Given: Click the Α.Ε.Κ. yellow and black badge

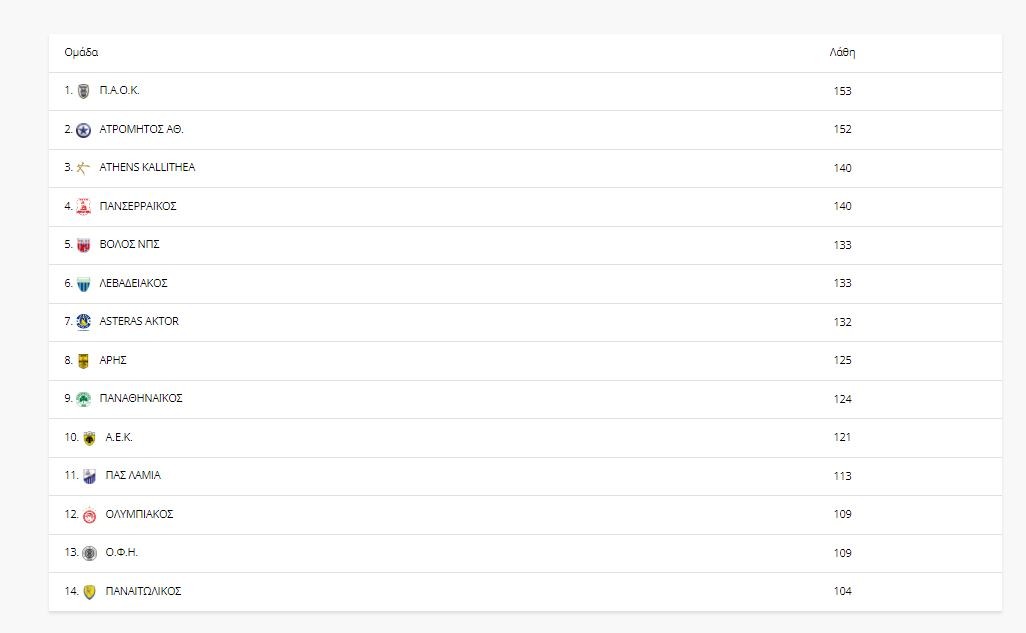Looking at the screenshot, I should tap(89, 438).
